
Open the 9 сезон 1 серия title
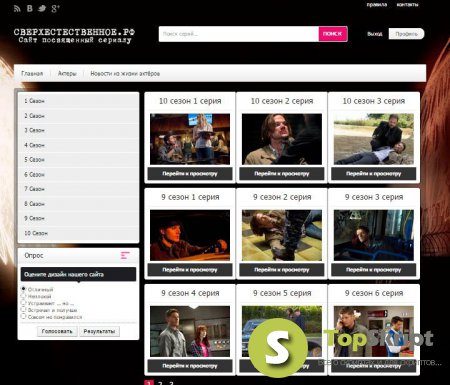(x=190, y=197)
